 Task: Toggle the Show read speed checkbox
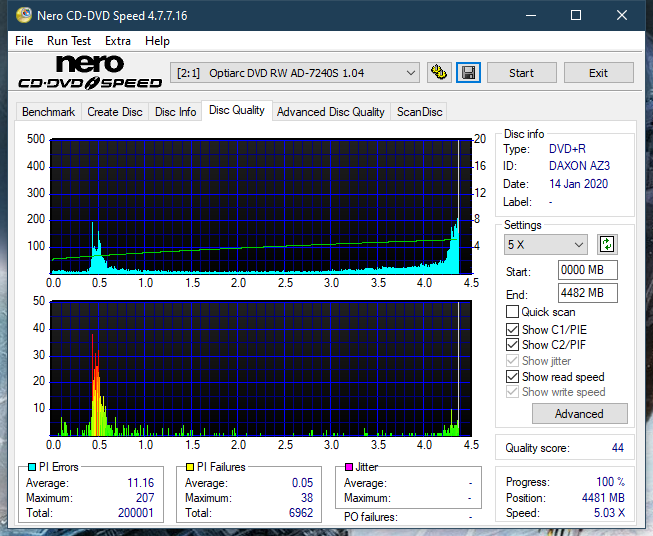point(513,377)
